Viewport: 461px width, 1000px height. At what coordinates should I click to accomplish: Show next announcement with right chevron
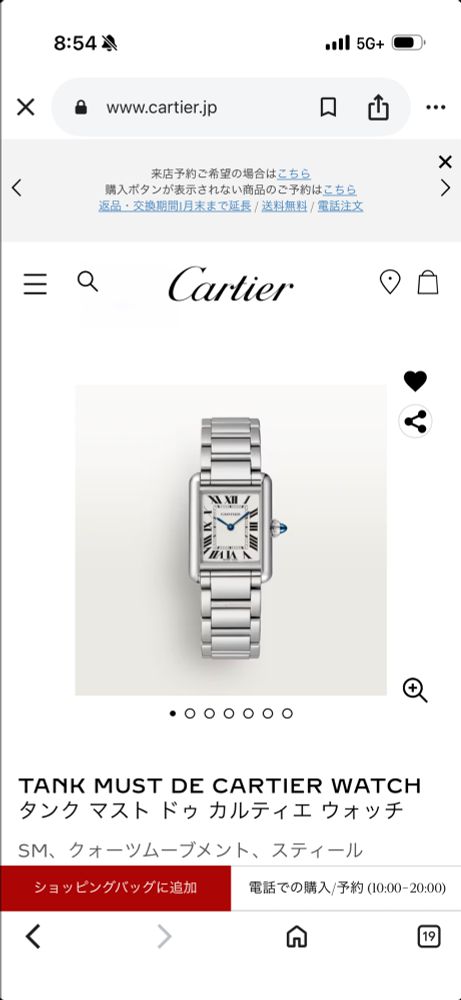[x=446, y=188]
